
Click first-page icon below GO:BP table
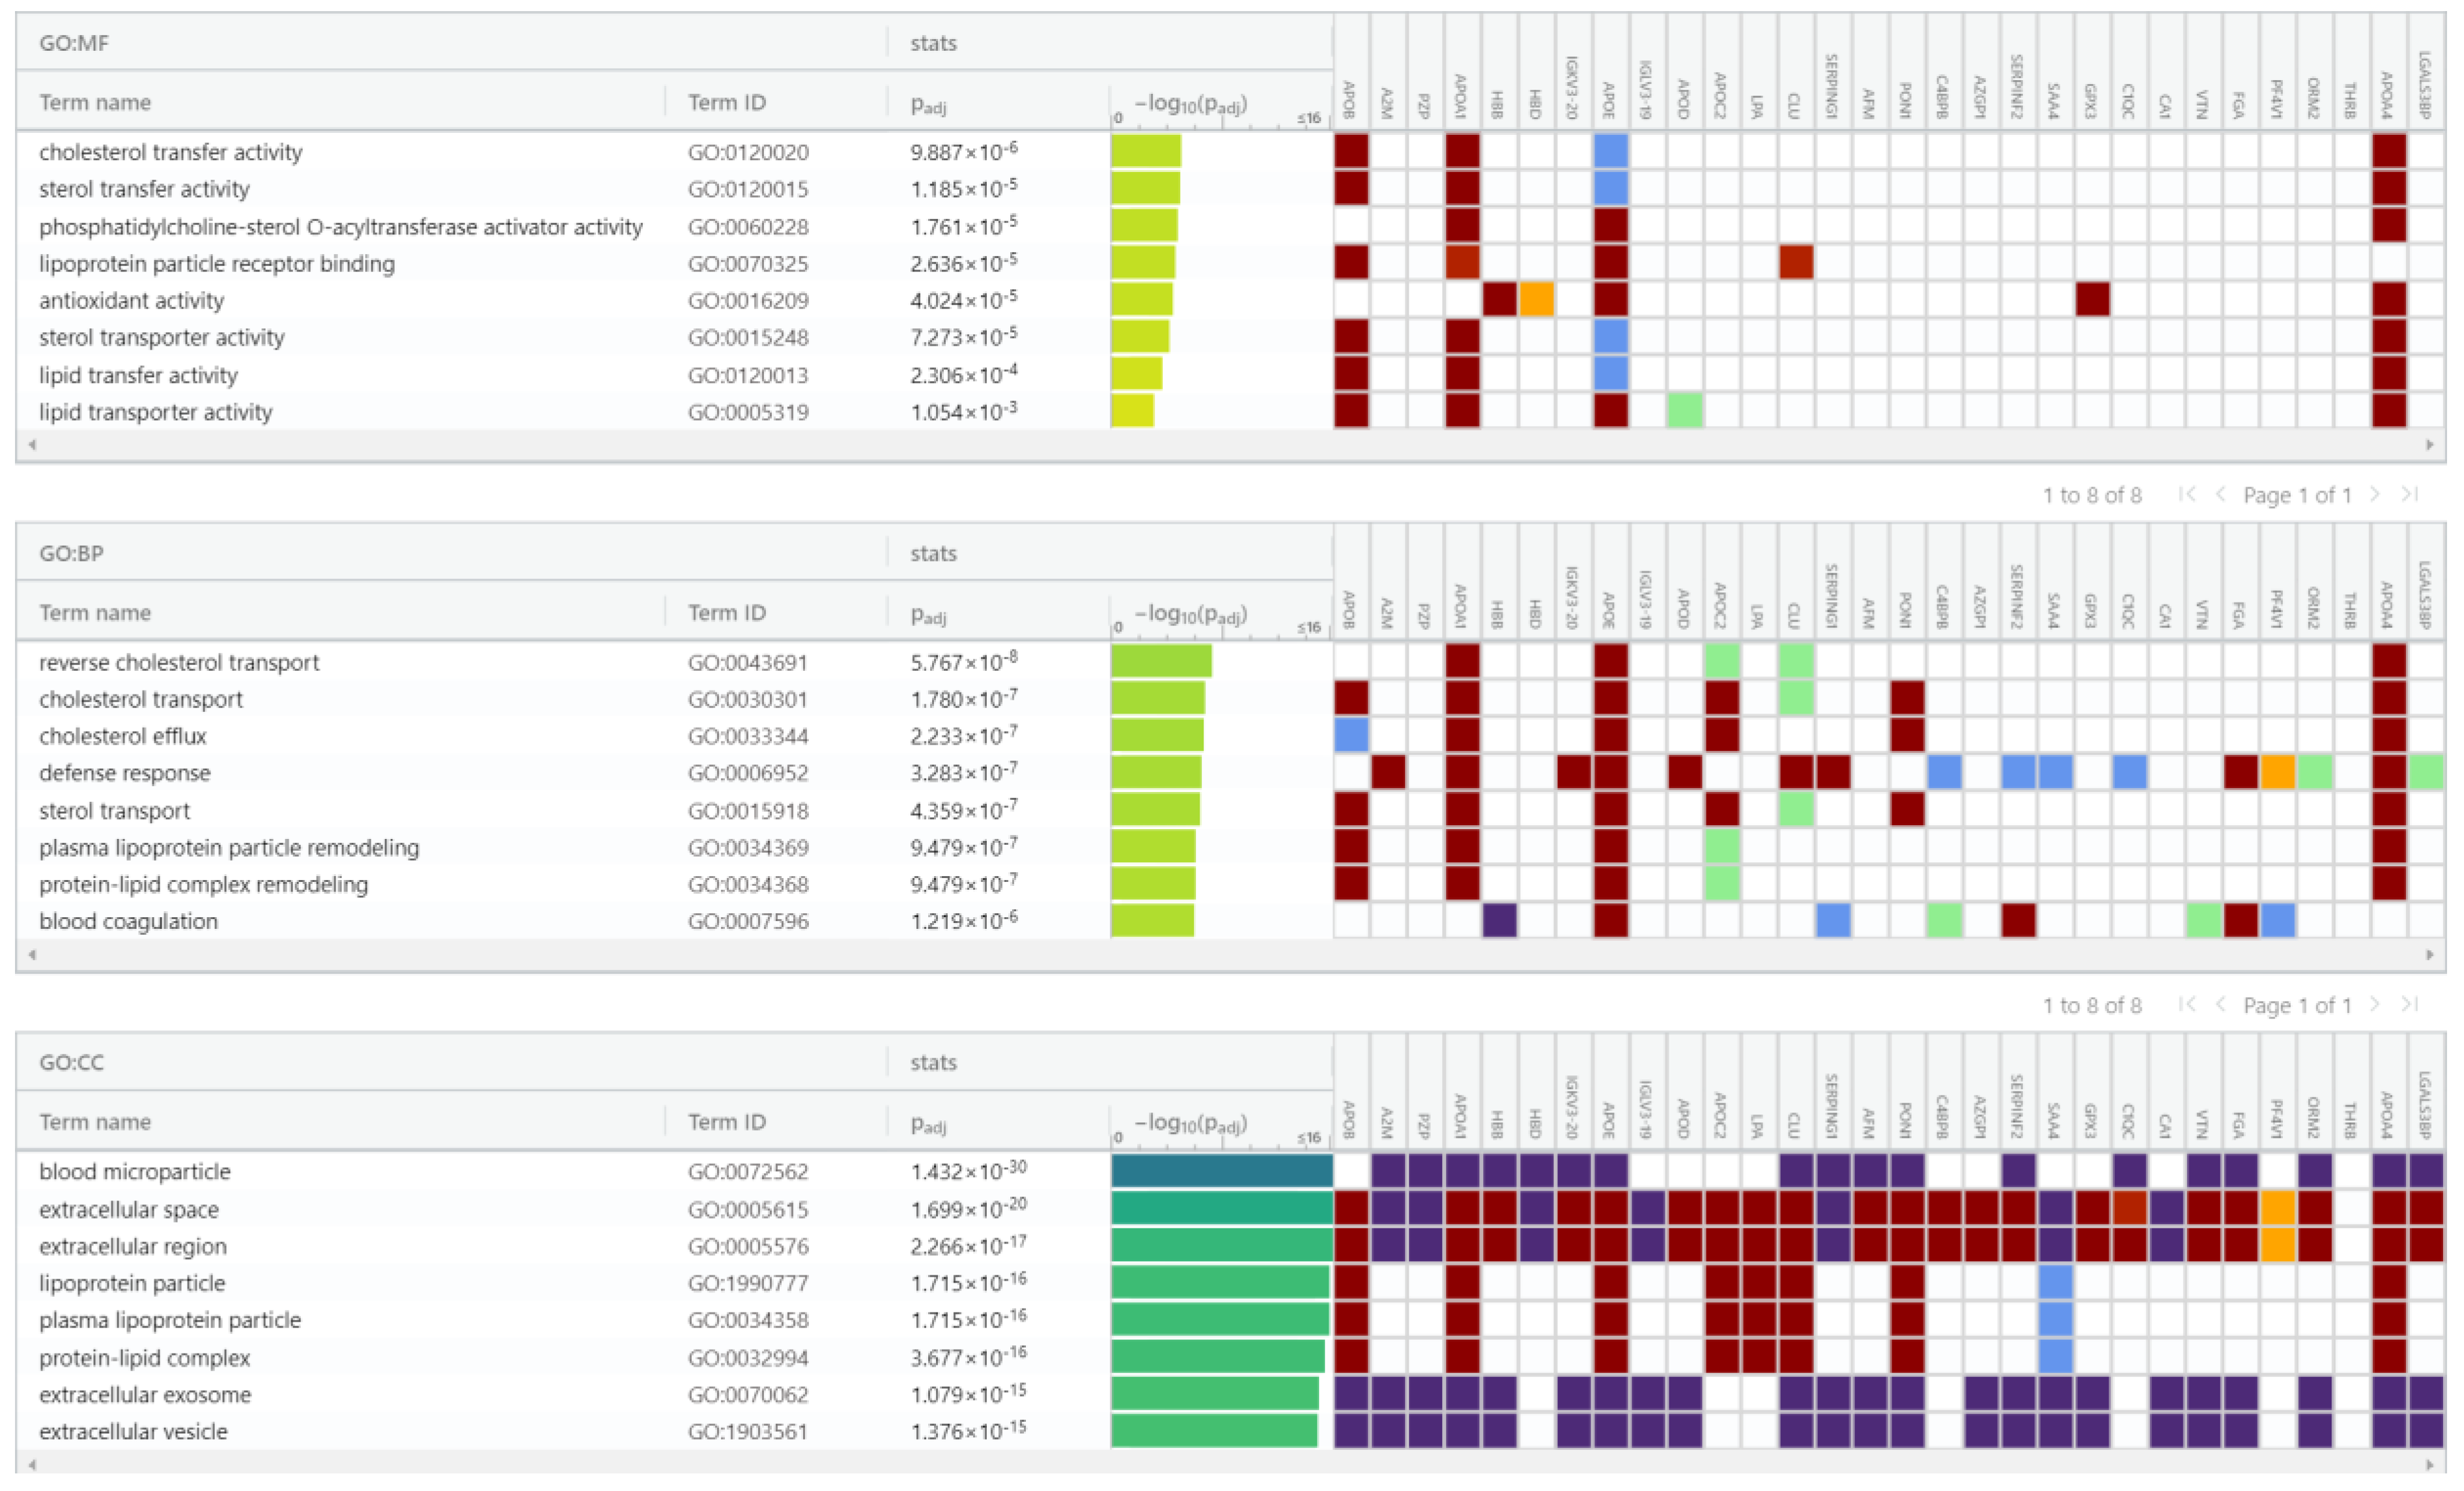click(x=2187, y=1004)
